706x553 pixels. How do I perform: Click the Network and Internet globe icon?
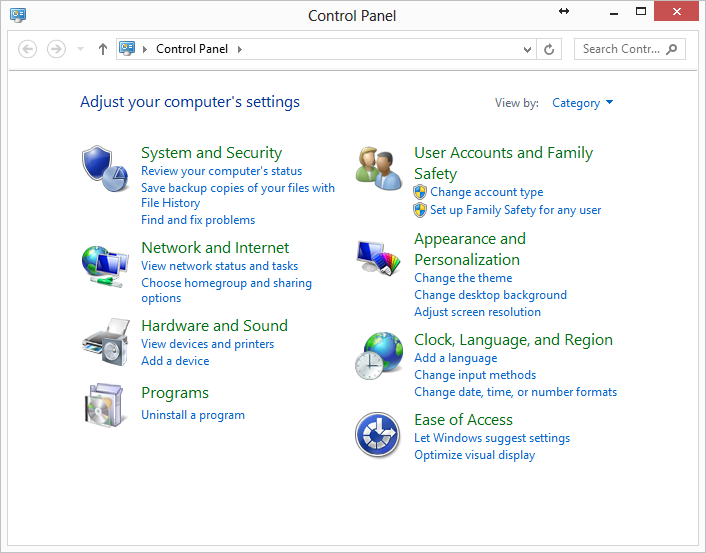coord(105,265)
